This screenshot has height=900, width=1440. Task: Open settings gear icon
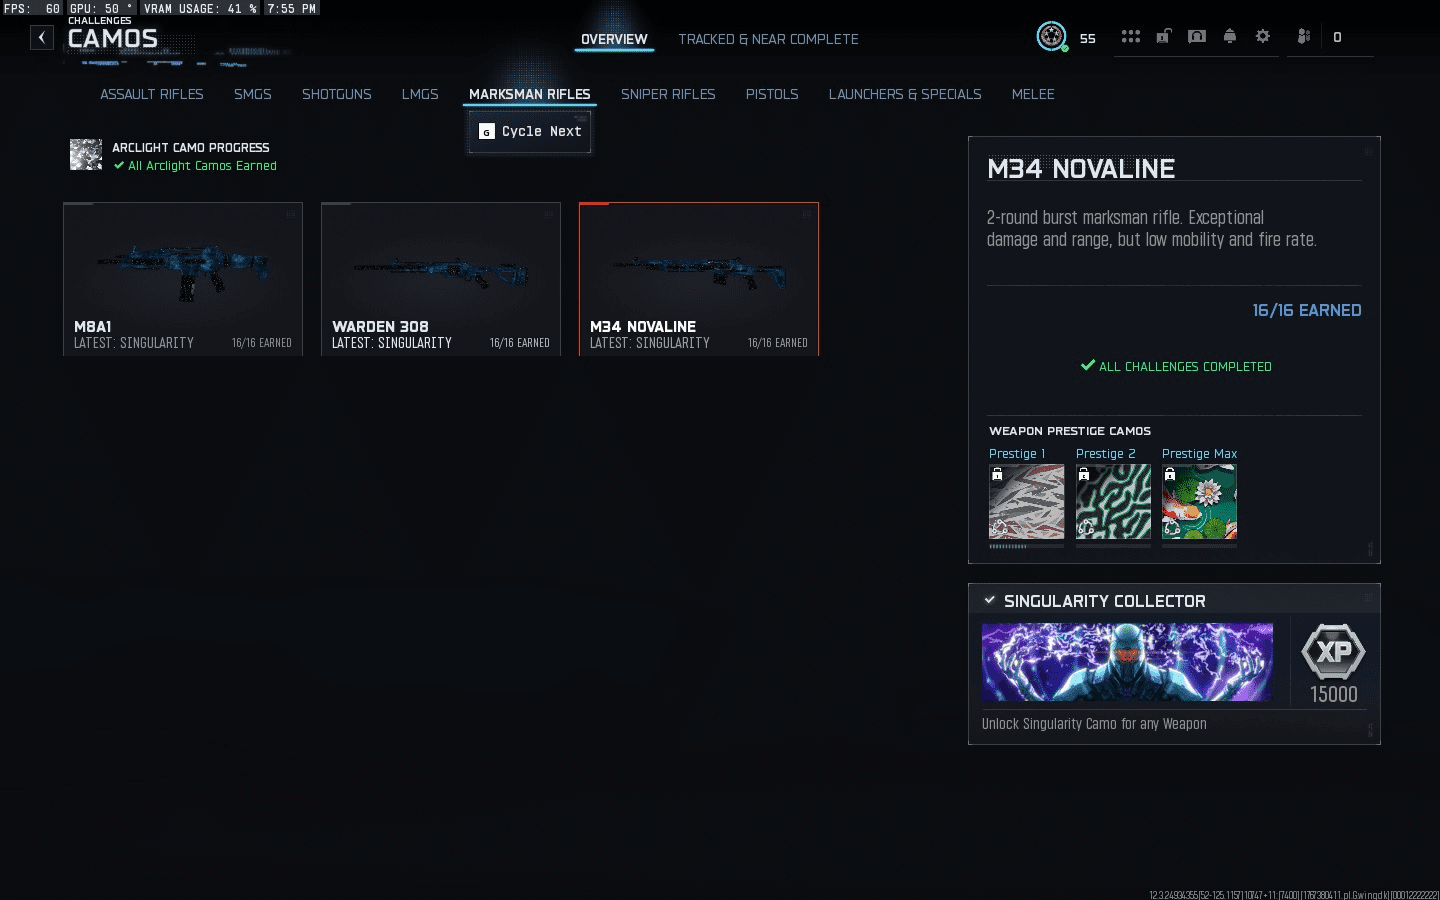[1263, 37]
